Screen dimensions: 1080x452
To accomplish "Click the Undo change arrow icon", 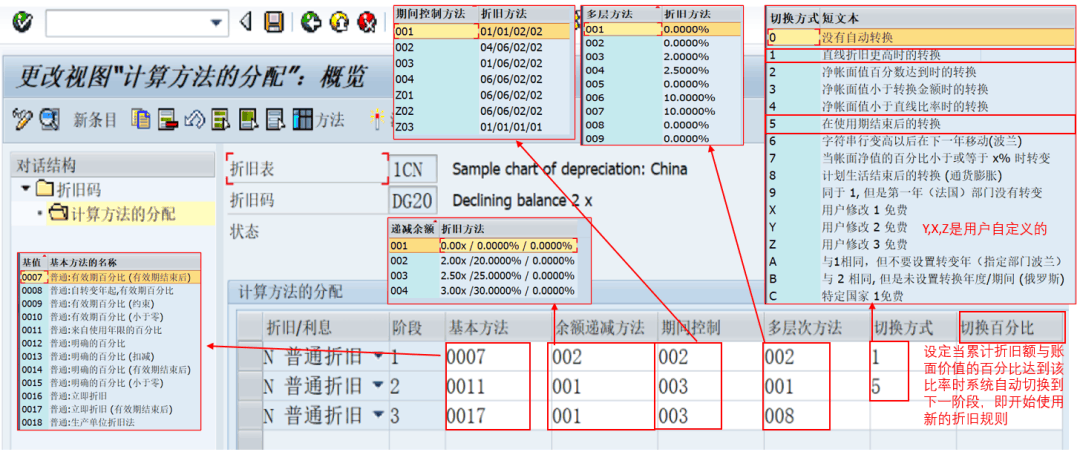I will [x=194, y=119].
